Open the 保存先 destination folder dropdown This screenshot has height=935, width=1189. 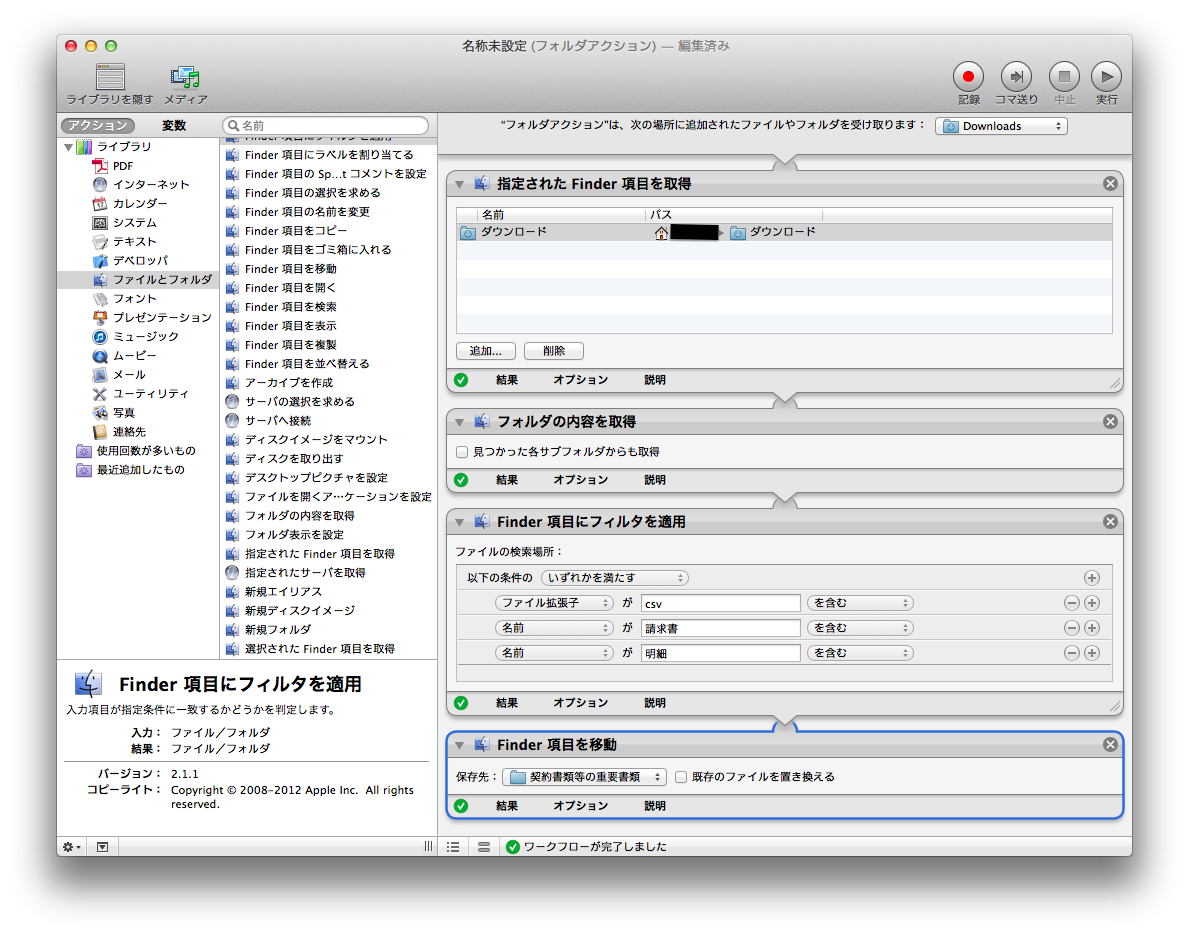(584, 777)
